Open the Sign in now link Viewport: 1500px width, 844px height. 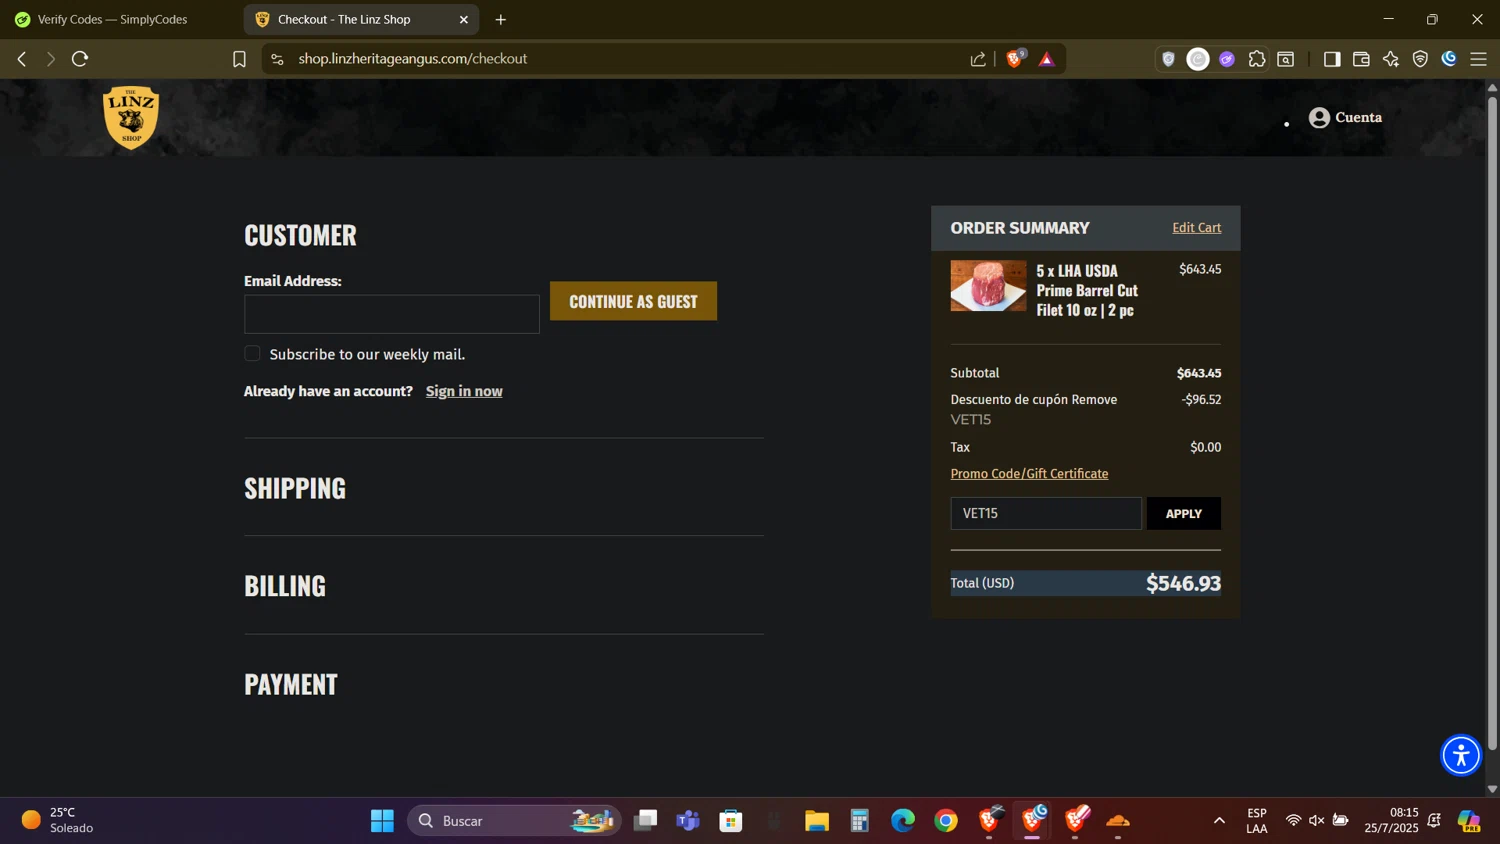tap(464, 391)
